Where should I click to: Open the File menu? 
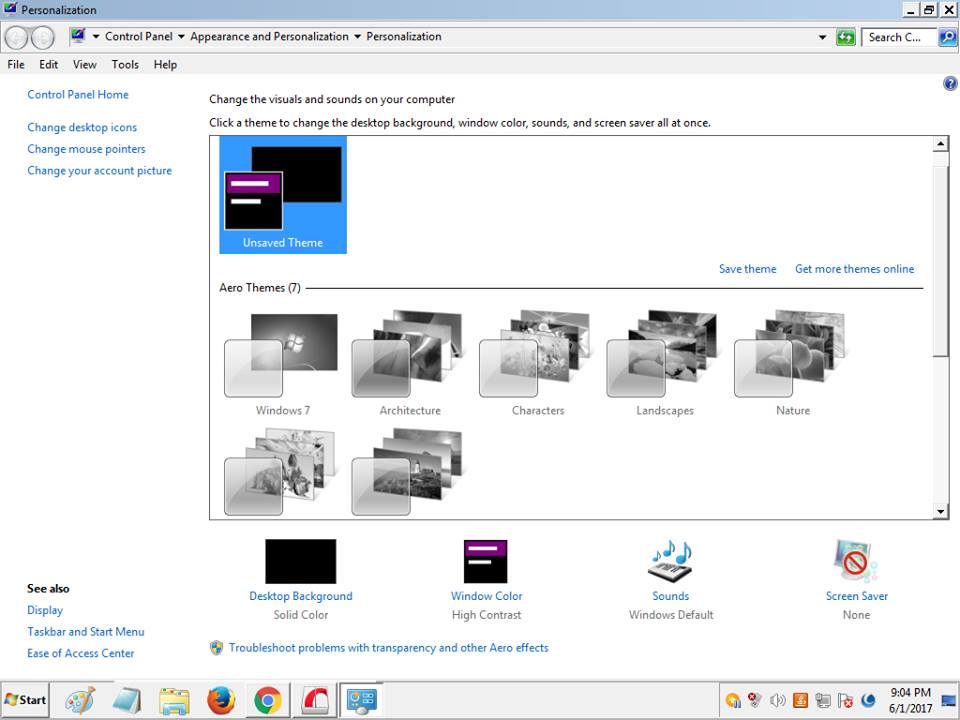coord(16,64)
